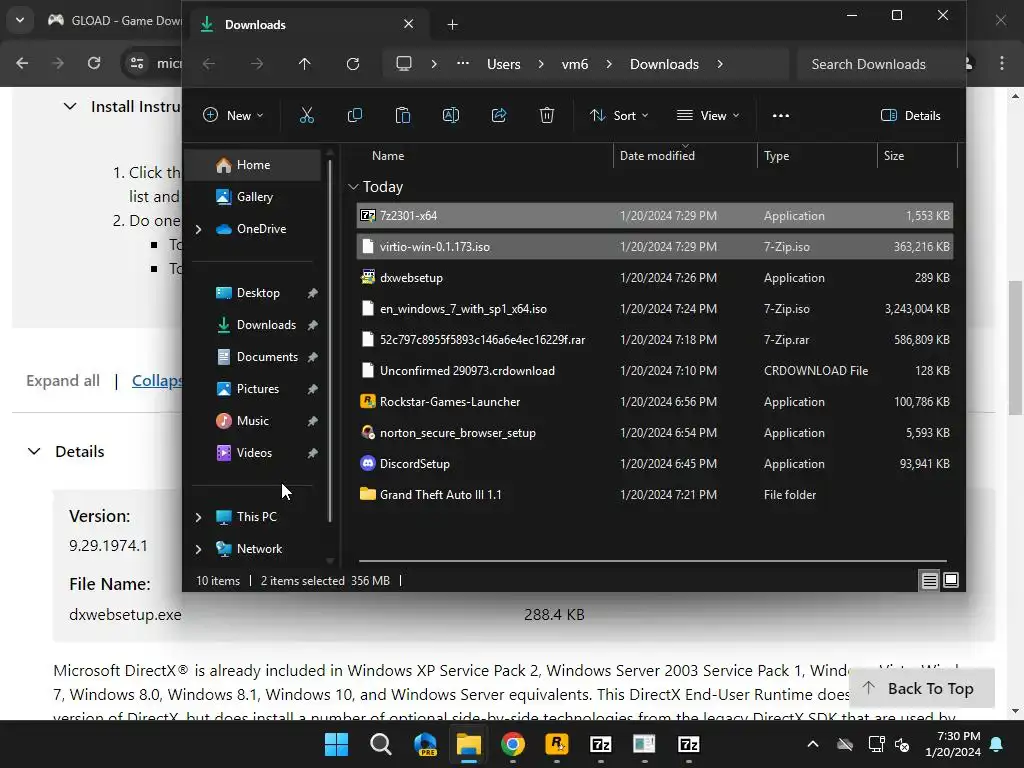Show hidden breadcrumb path with the ellipsis
Image resolution: width=1024 pixels, height=768 pixels.
click(462, 64)
